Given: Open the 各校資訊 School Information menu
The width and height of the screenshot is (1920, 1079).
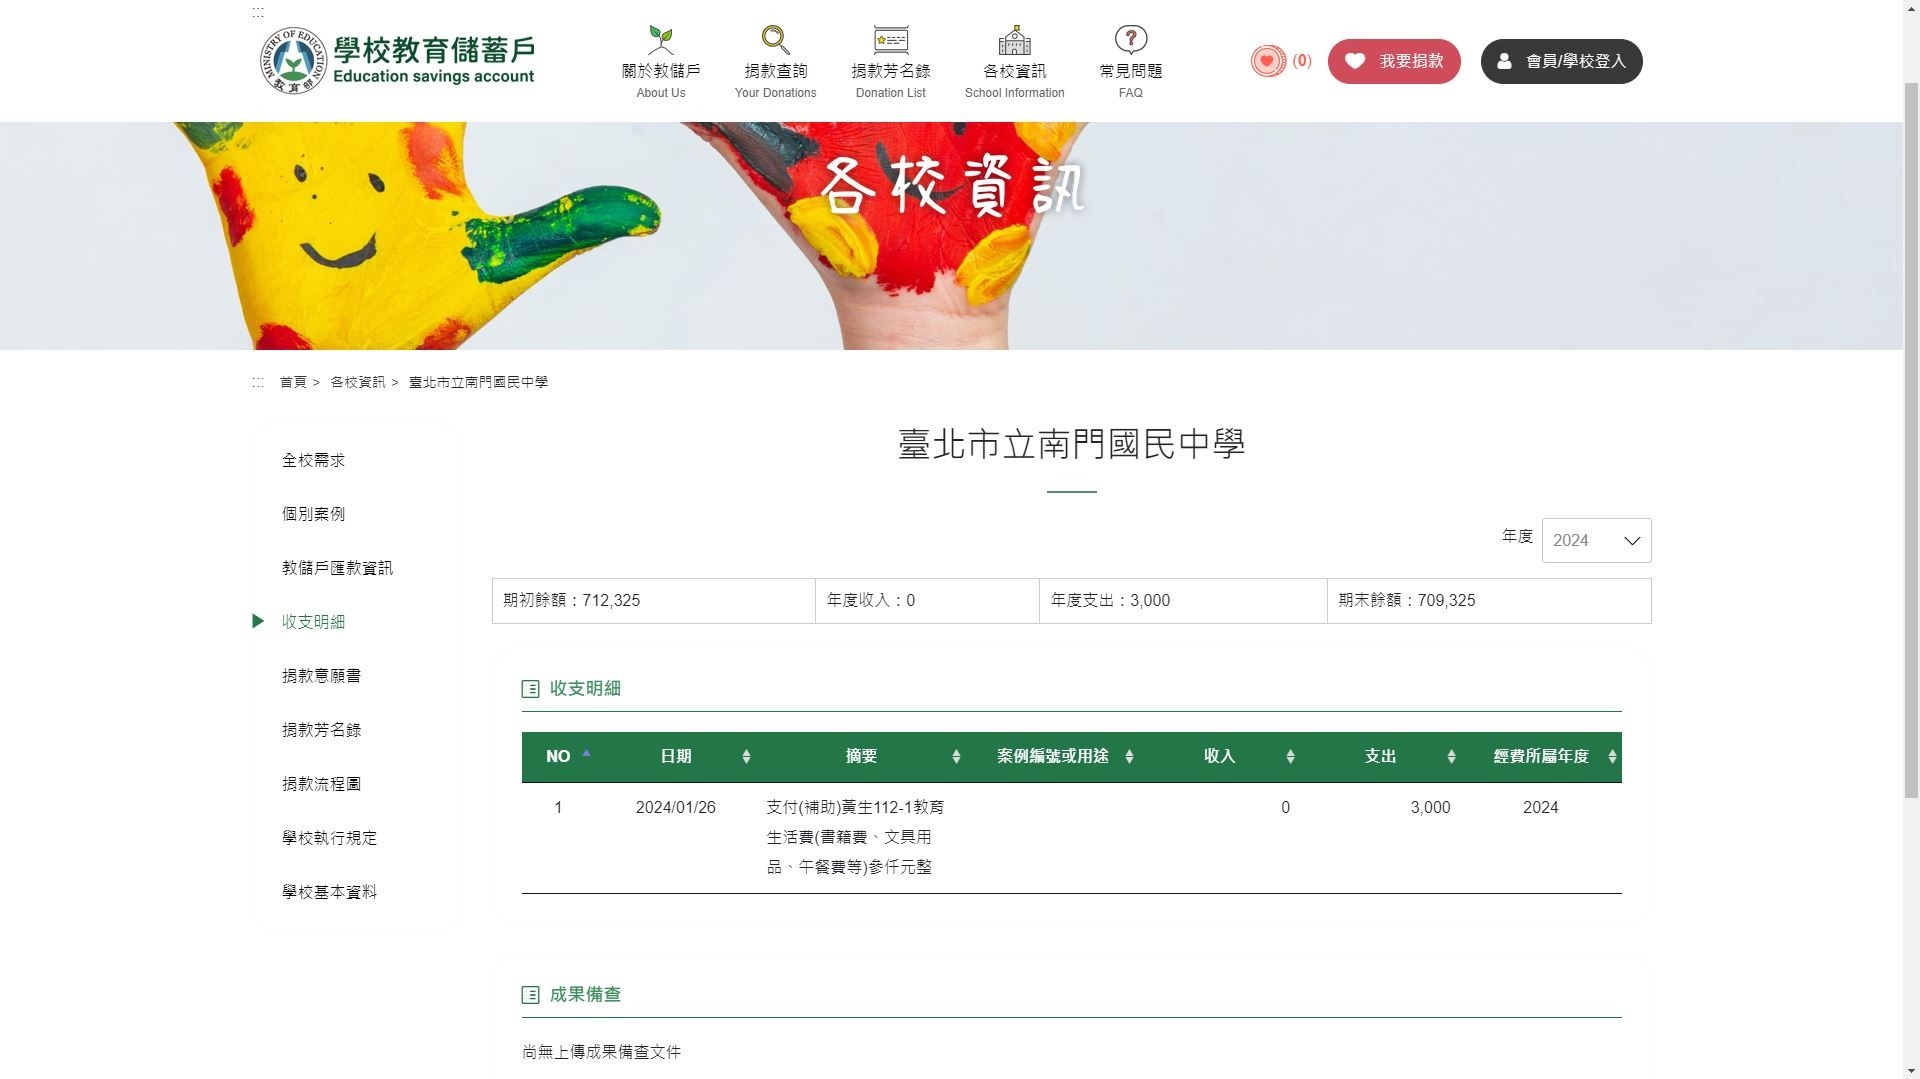Looking at the screenshot, I should pos(1014,62).
